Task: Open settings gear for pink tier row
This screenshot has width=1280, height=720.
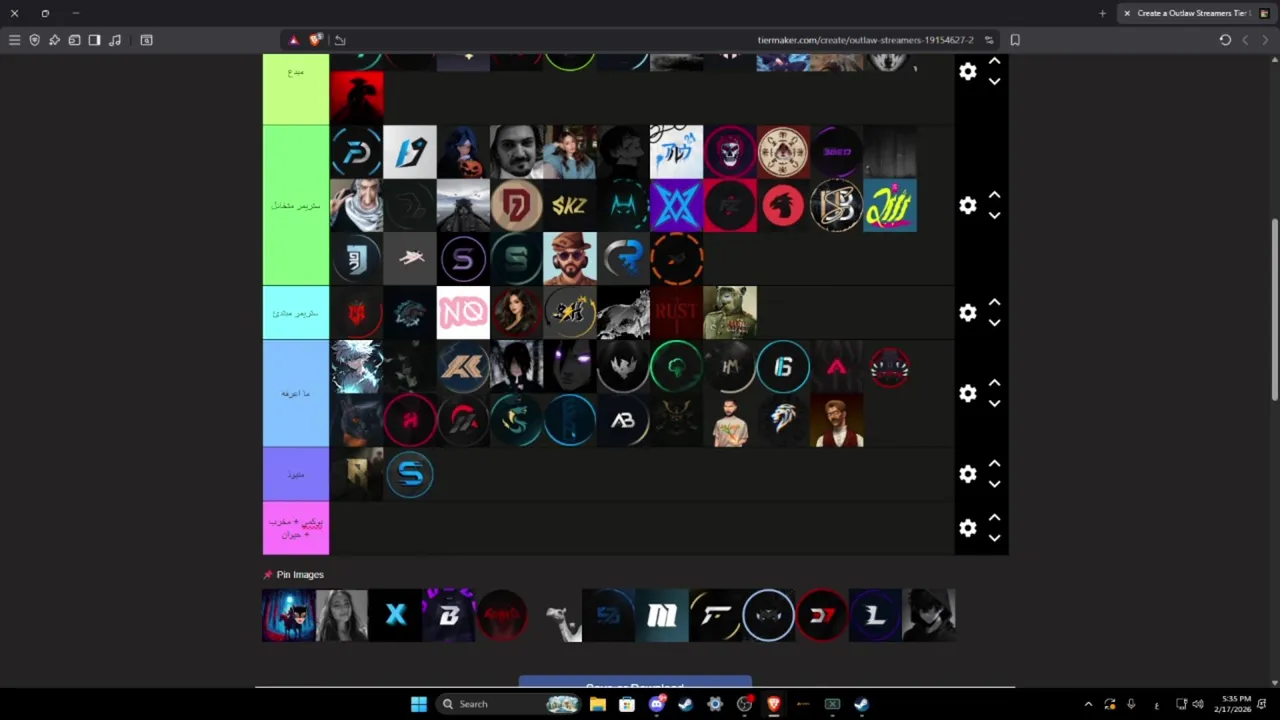Action: point(967,528)
